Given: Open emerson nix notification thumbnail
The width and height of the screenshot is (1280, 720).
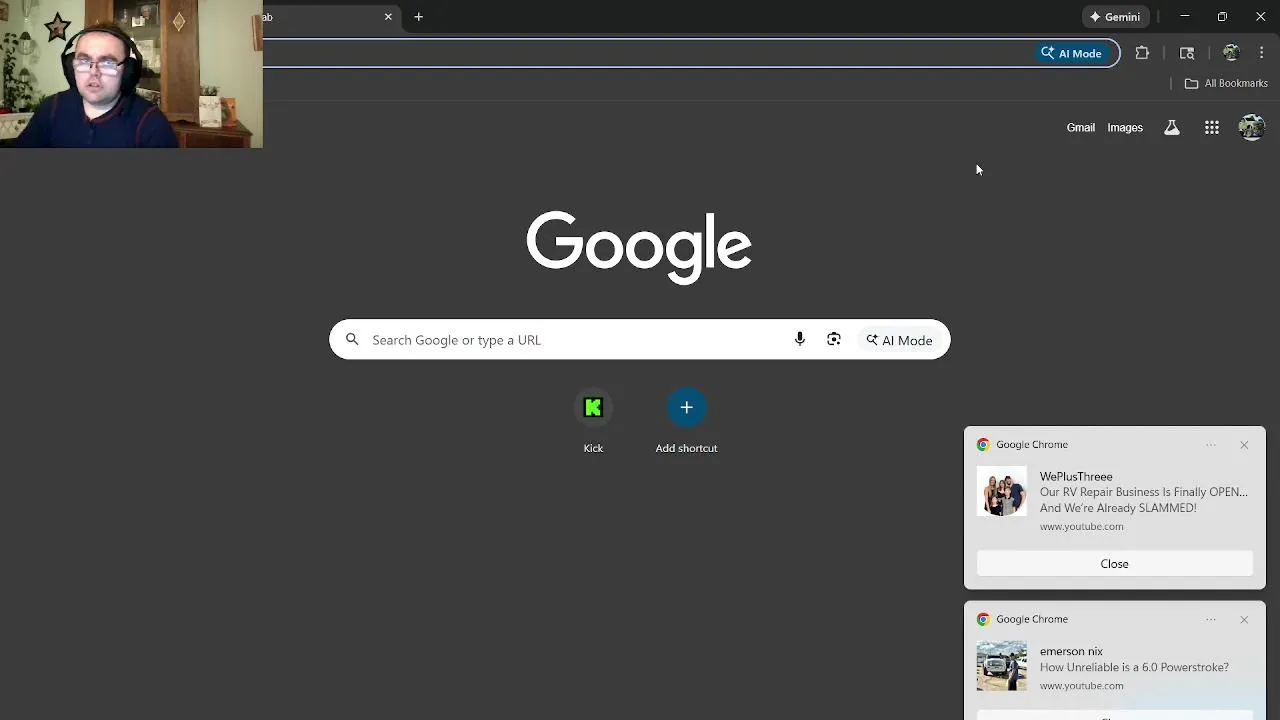Looking at the screenshot, I should click(x=1001, y=666).
